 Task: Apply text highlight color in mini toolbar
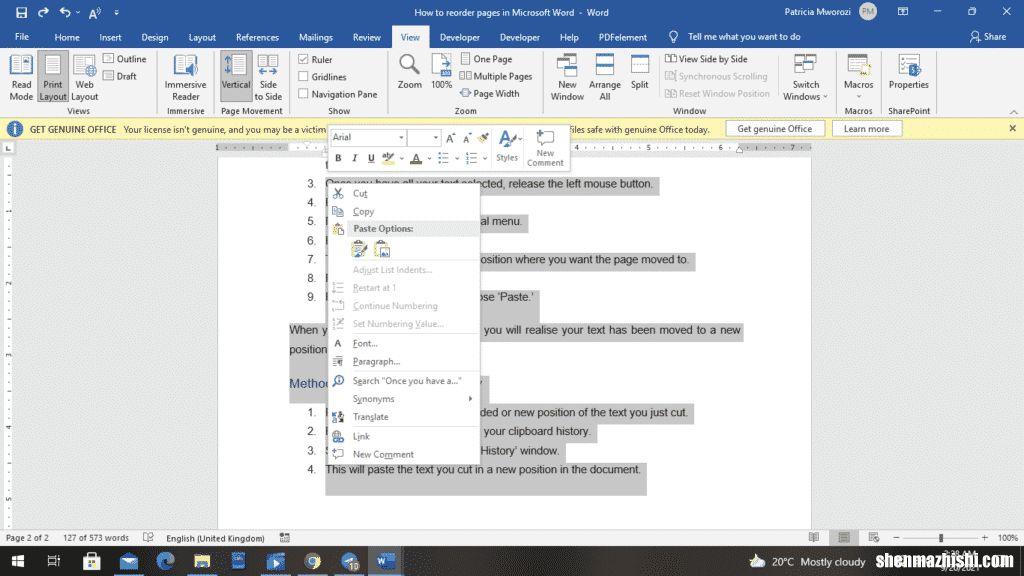(x=388, y=158)
